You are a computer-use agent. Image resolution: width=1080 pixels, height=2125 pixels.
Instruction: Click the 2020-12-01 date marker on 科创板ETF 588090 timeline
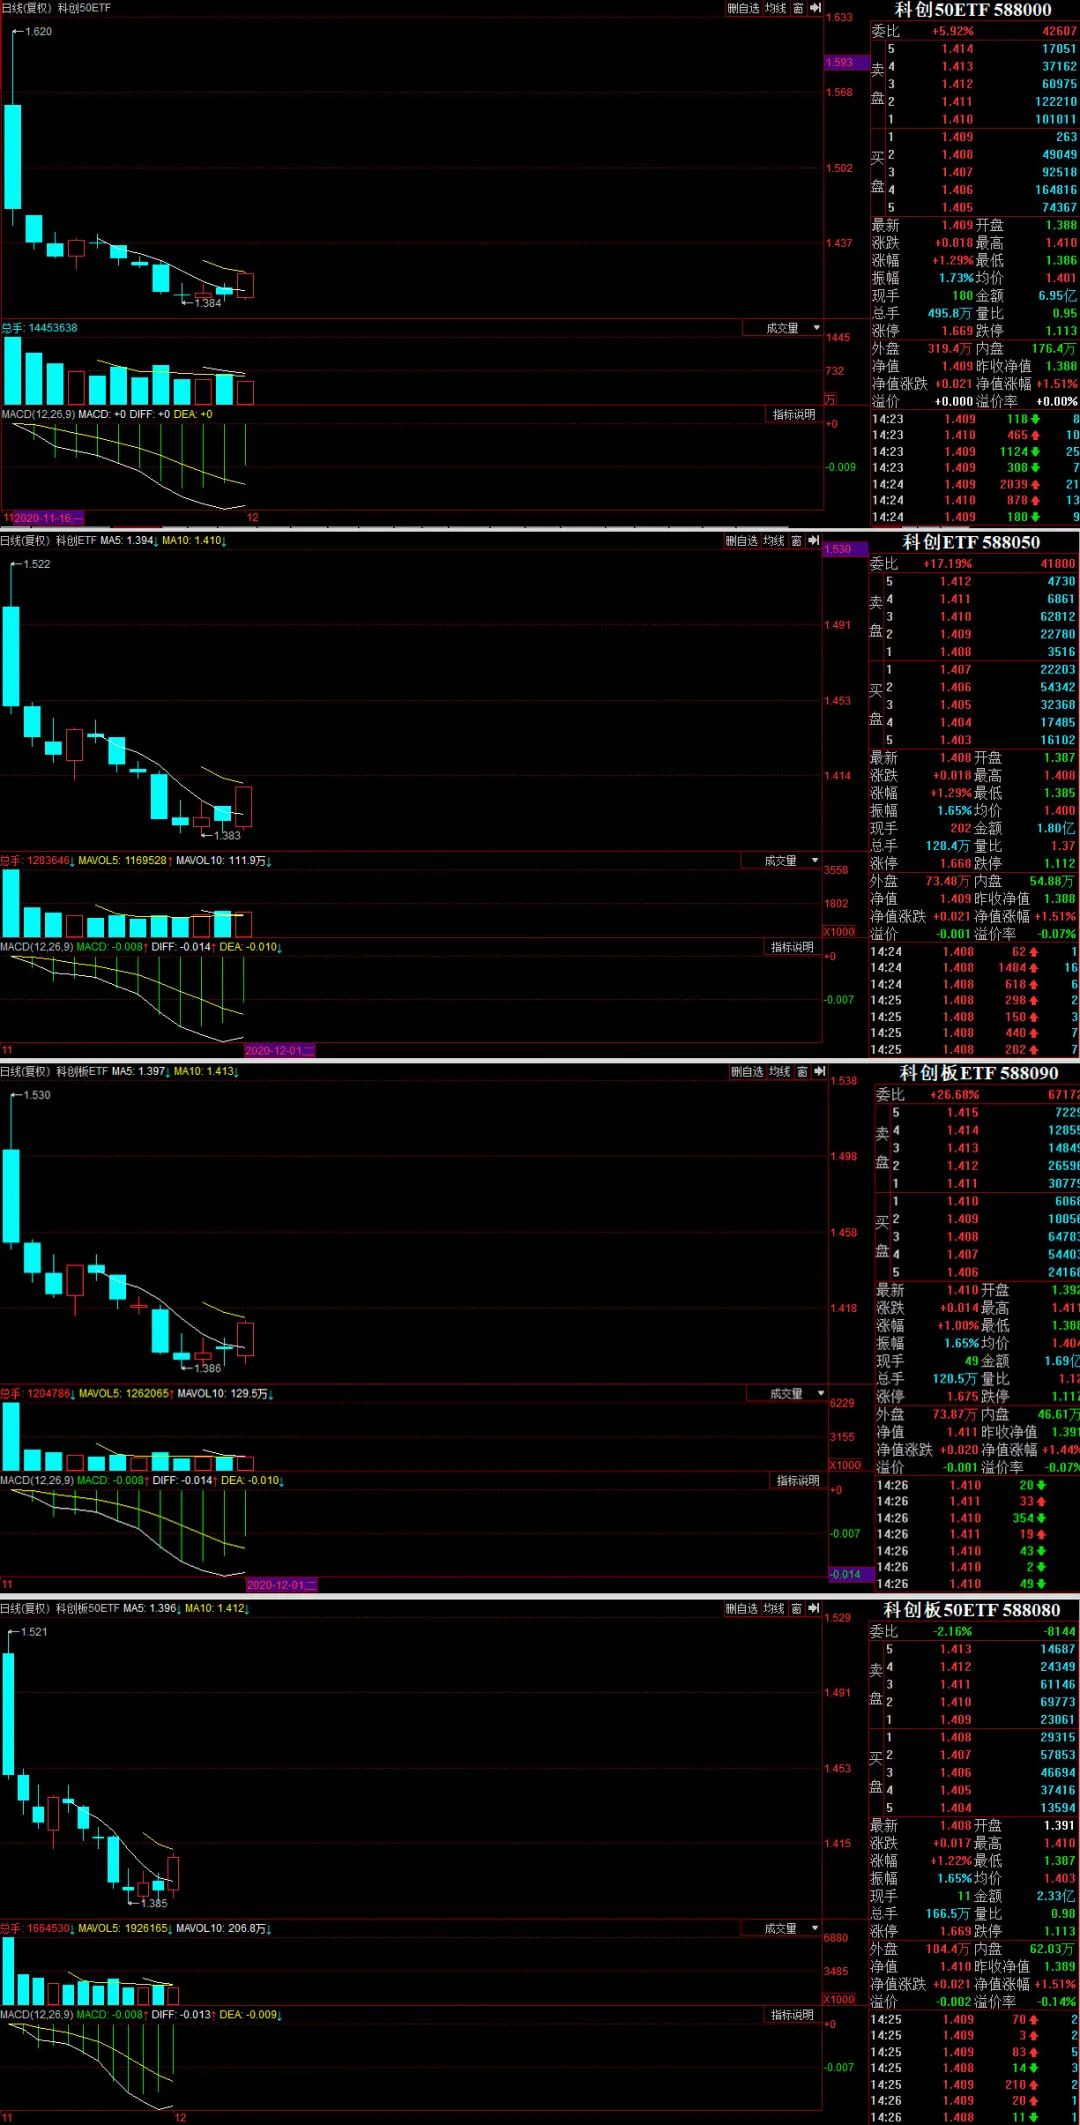282,1585
